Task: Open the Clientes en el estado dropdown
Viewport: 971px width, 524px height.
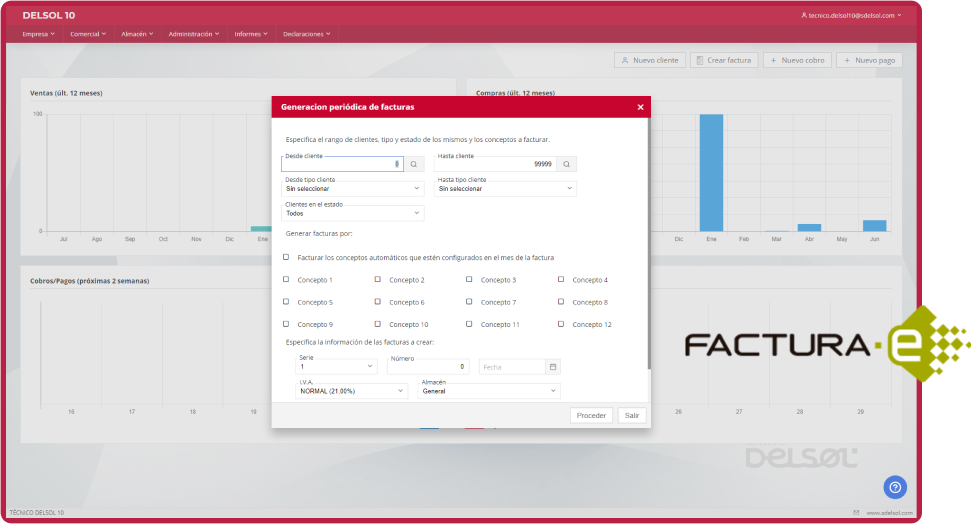Action: pyautogui.click(x=354, y=213)
